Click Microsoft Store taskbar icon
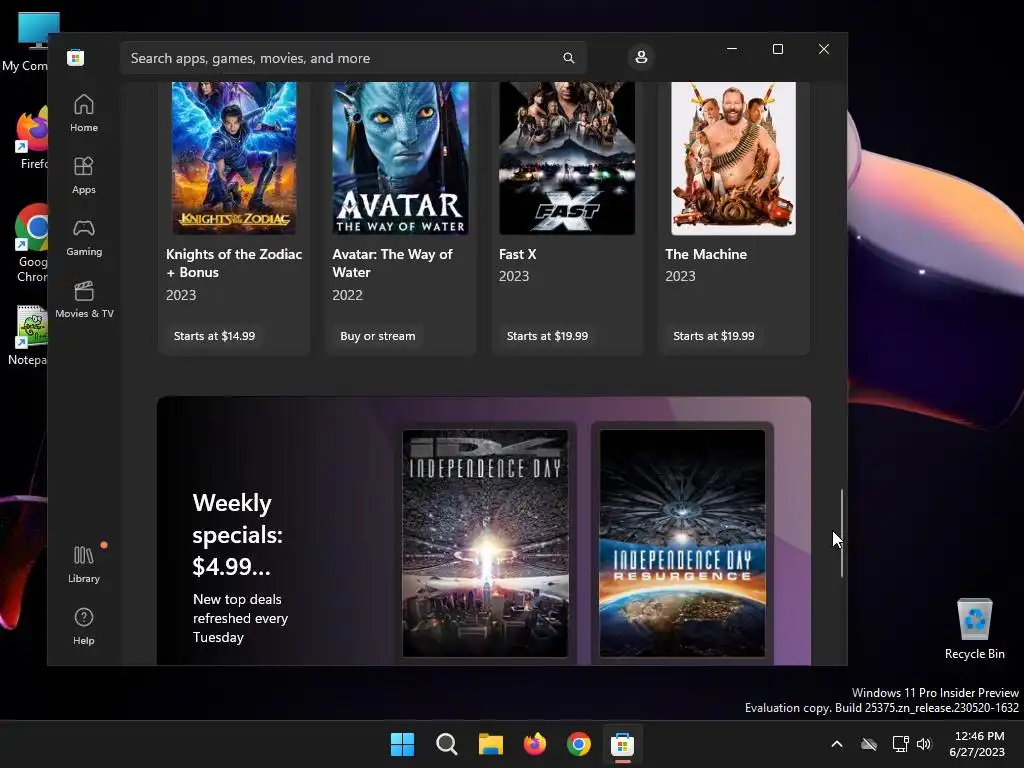 tap(622, 744)
